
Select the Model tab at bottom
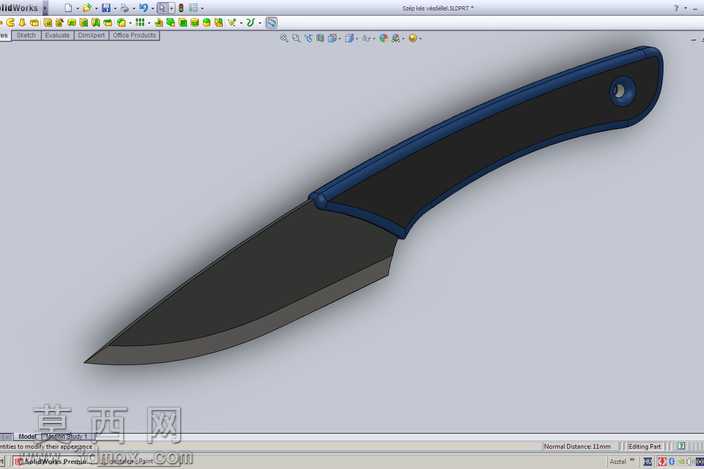[27, 436]
